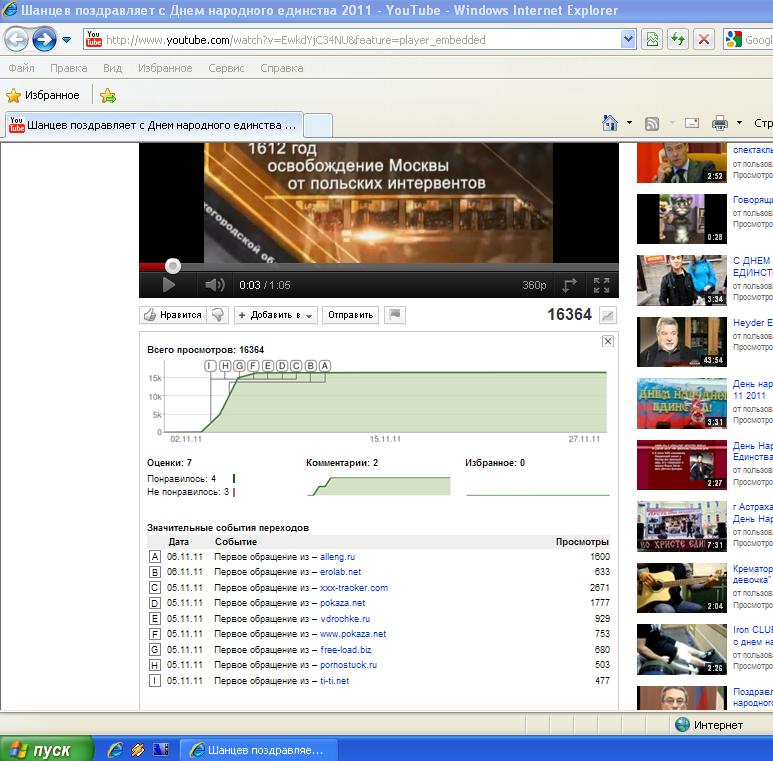This screenshot has width=773, height=761.
Task: Select the Шанцев поздравляе taskbar window button
Action: pos(258,750)
